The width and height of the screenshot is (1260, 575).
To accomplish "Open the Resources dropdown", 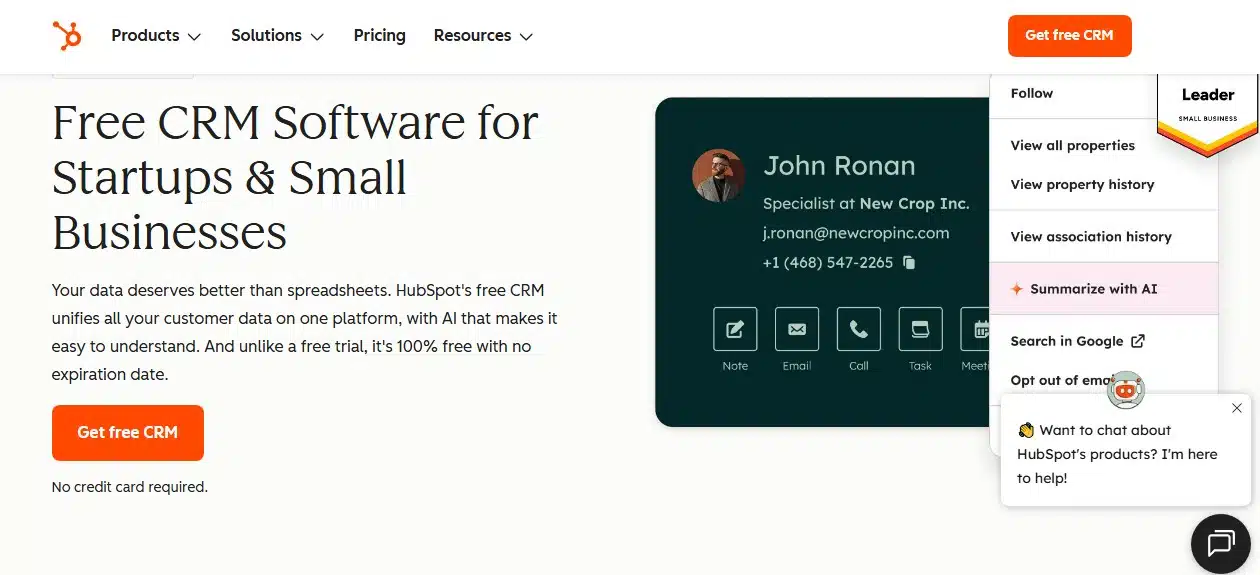I will point(483,36).
